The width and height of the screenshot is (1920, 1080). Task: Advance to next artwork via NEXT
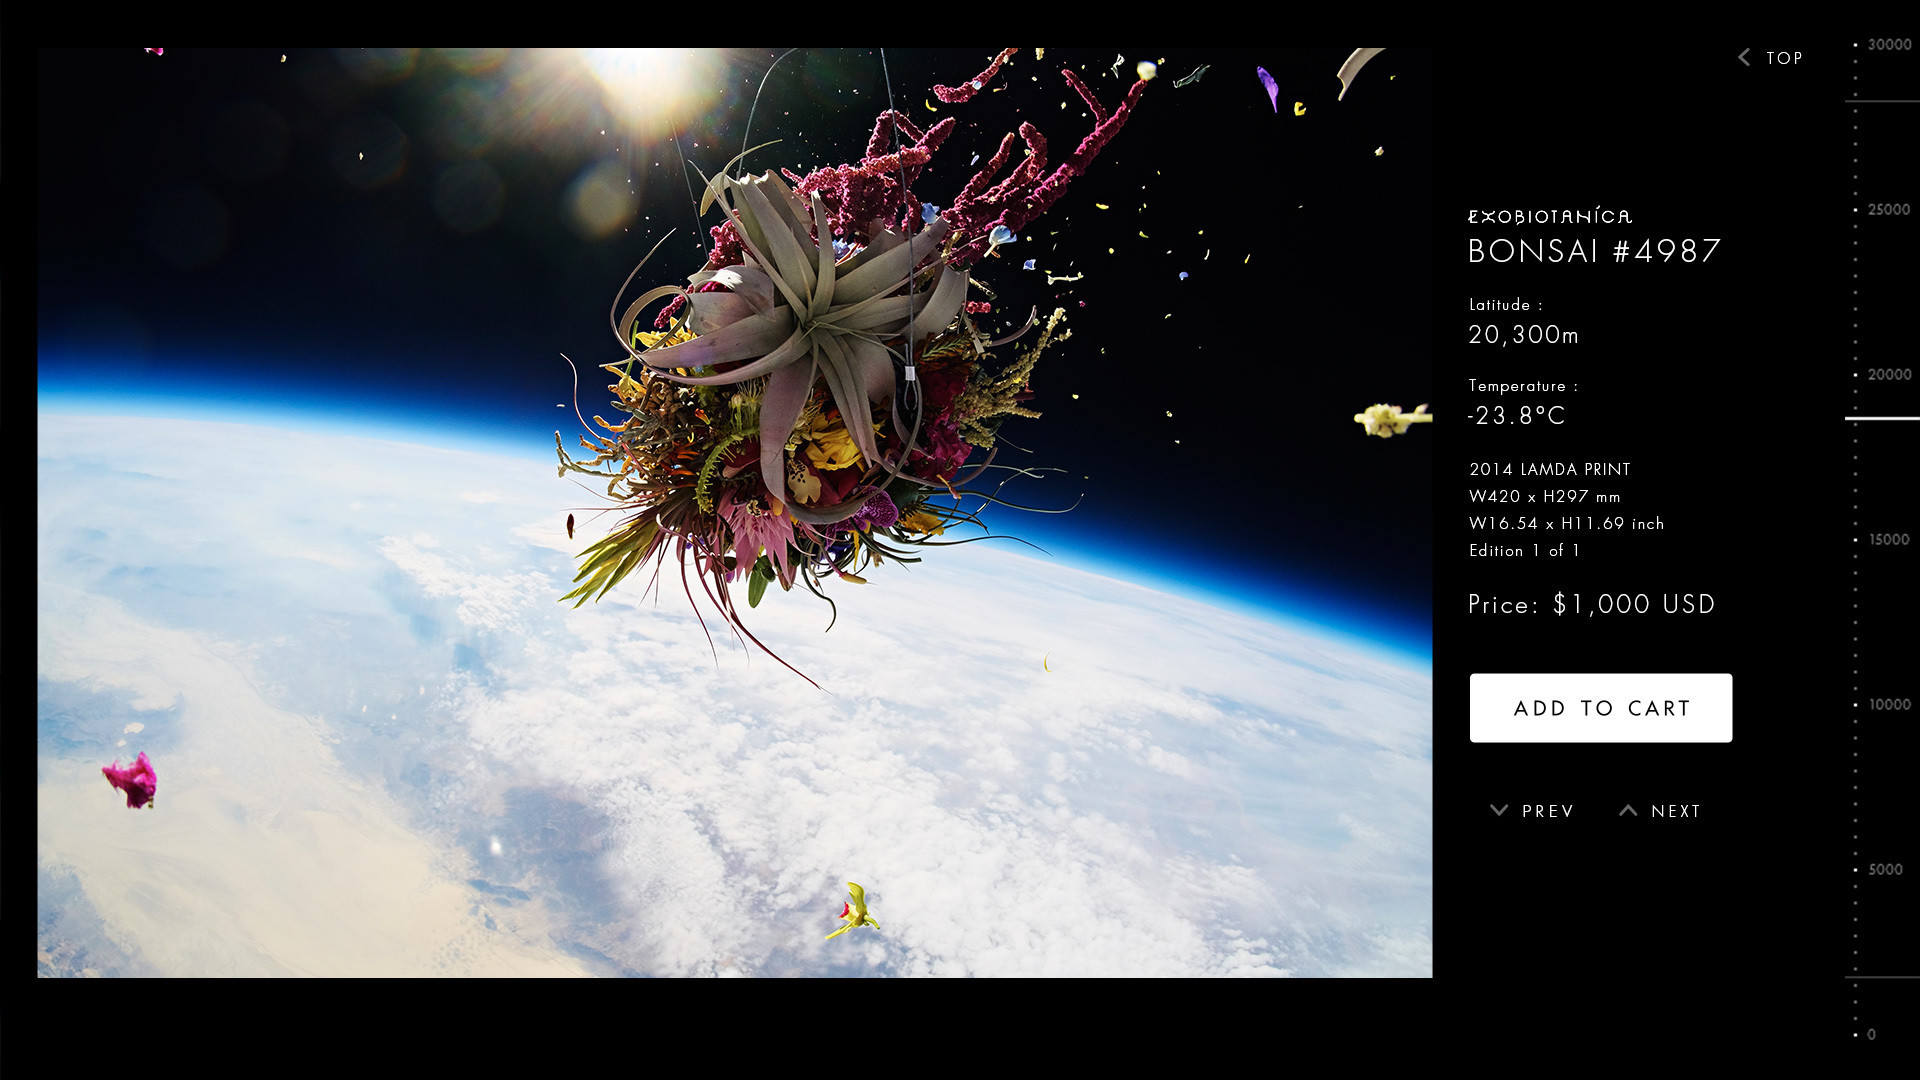[1676, 811]
